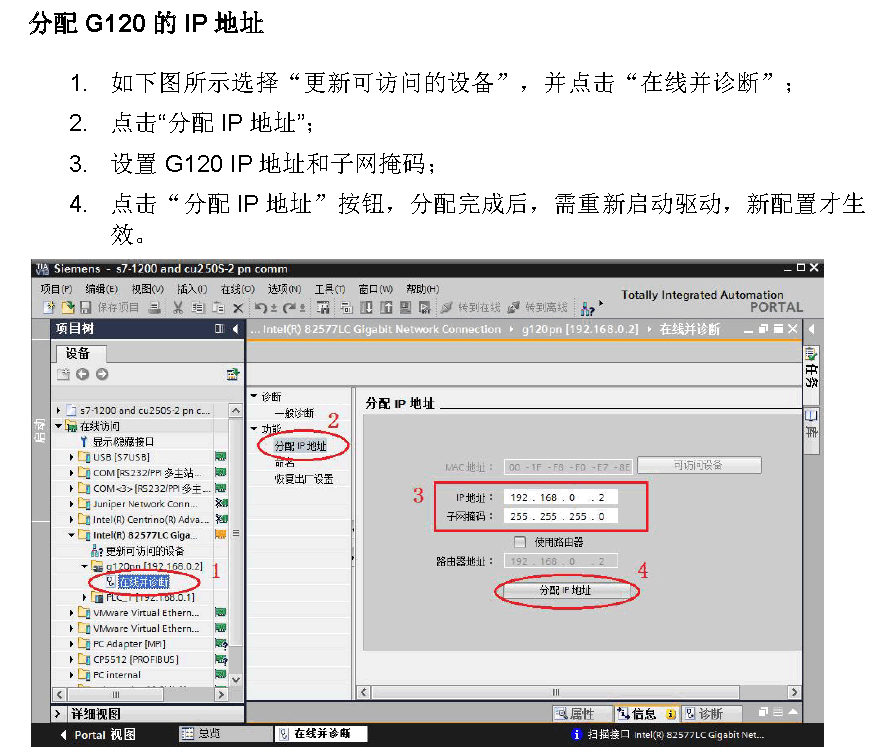
Task: Collapse the 在线访问 tree node
Action: [x=59, y=426]
